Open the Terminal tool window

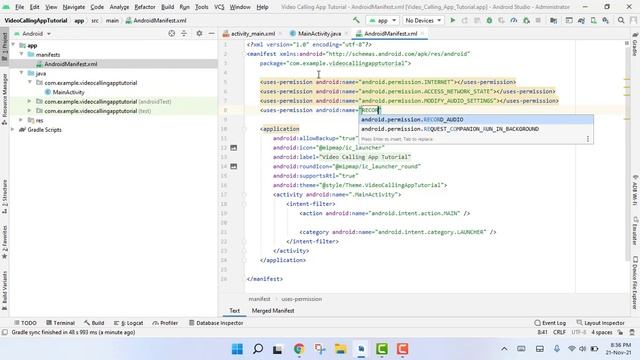[x=60, y=323]
